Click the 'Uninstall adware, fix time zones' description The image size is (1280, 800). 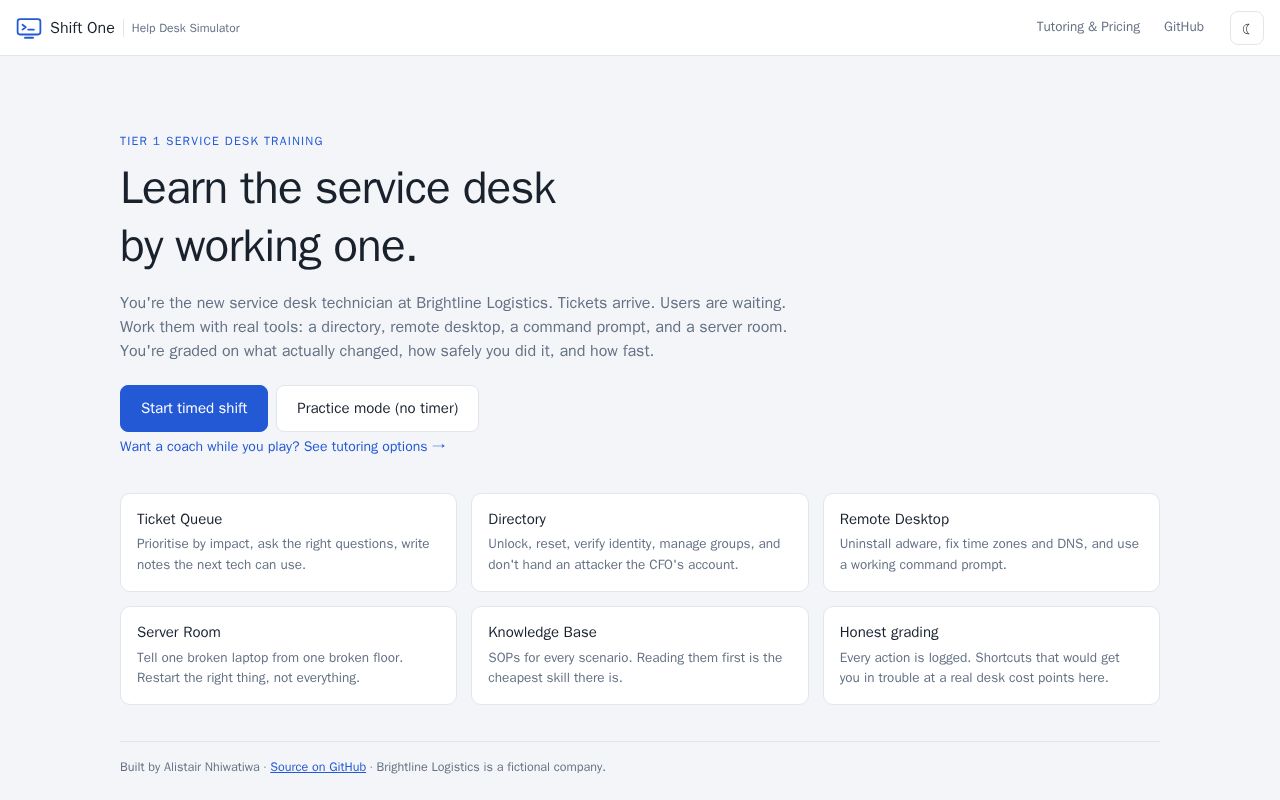(989, 554)
